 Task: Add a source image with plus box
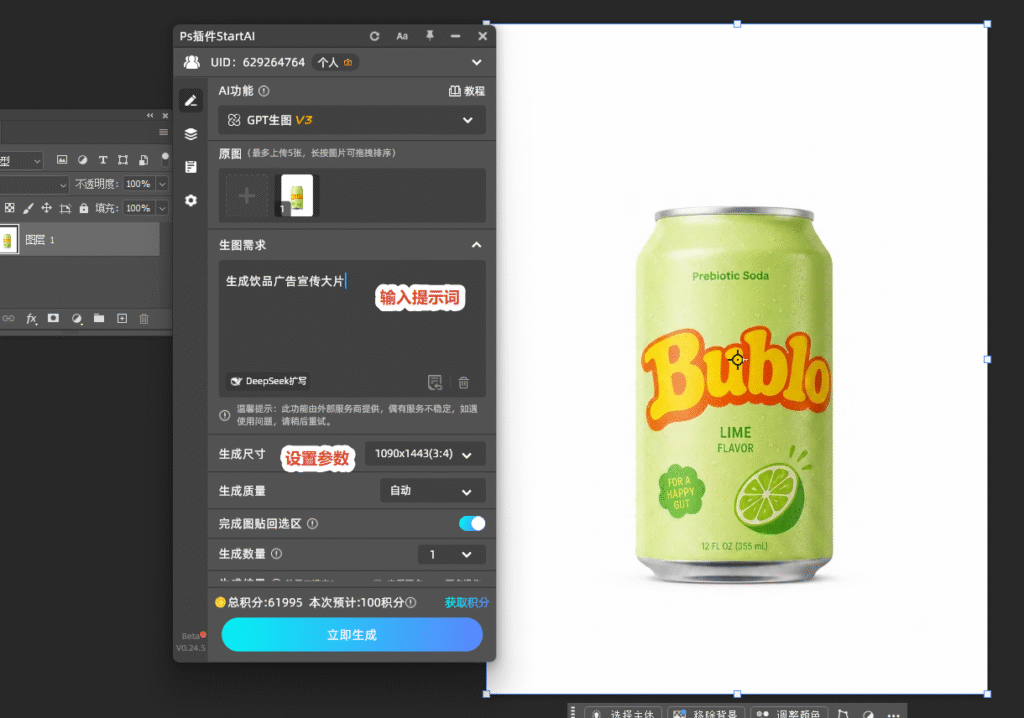(x=247, y=195)
